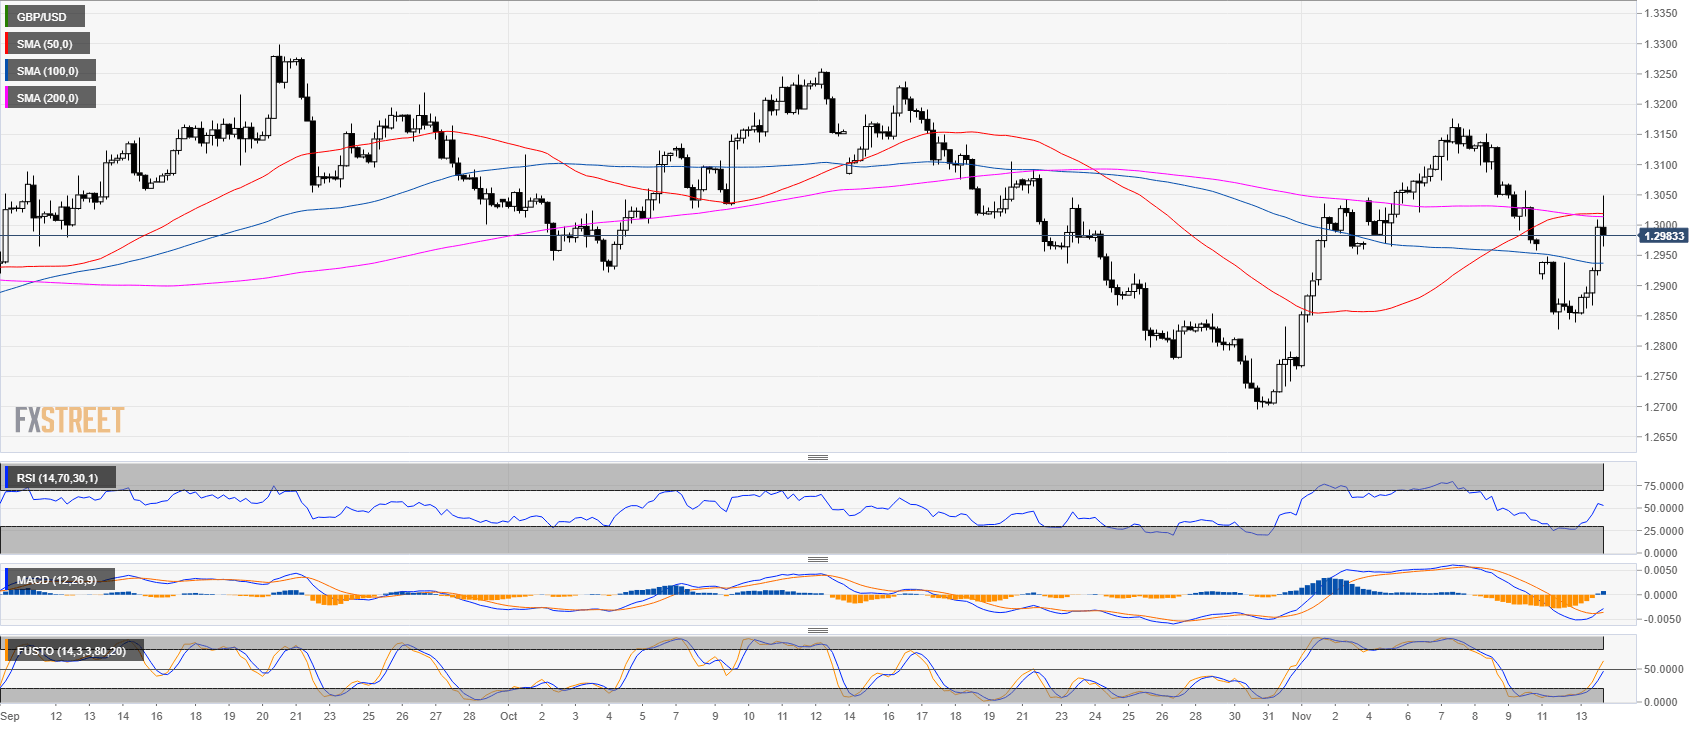Click the 1.2650 level on the price axis
This screenshot has width=1707, height=729.
(x=1661, y=438)
